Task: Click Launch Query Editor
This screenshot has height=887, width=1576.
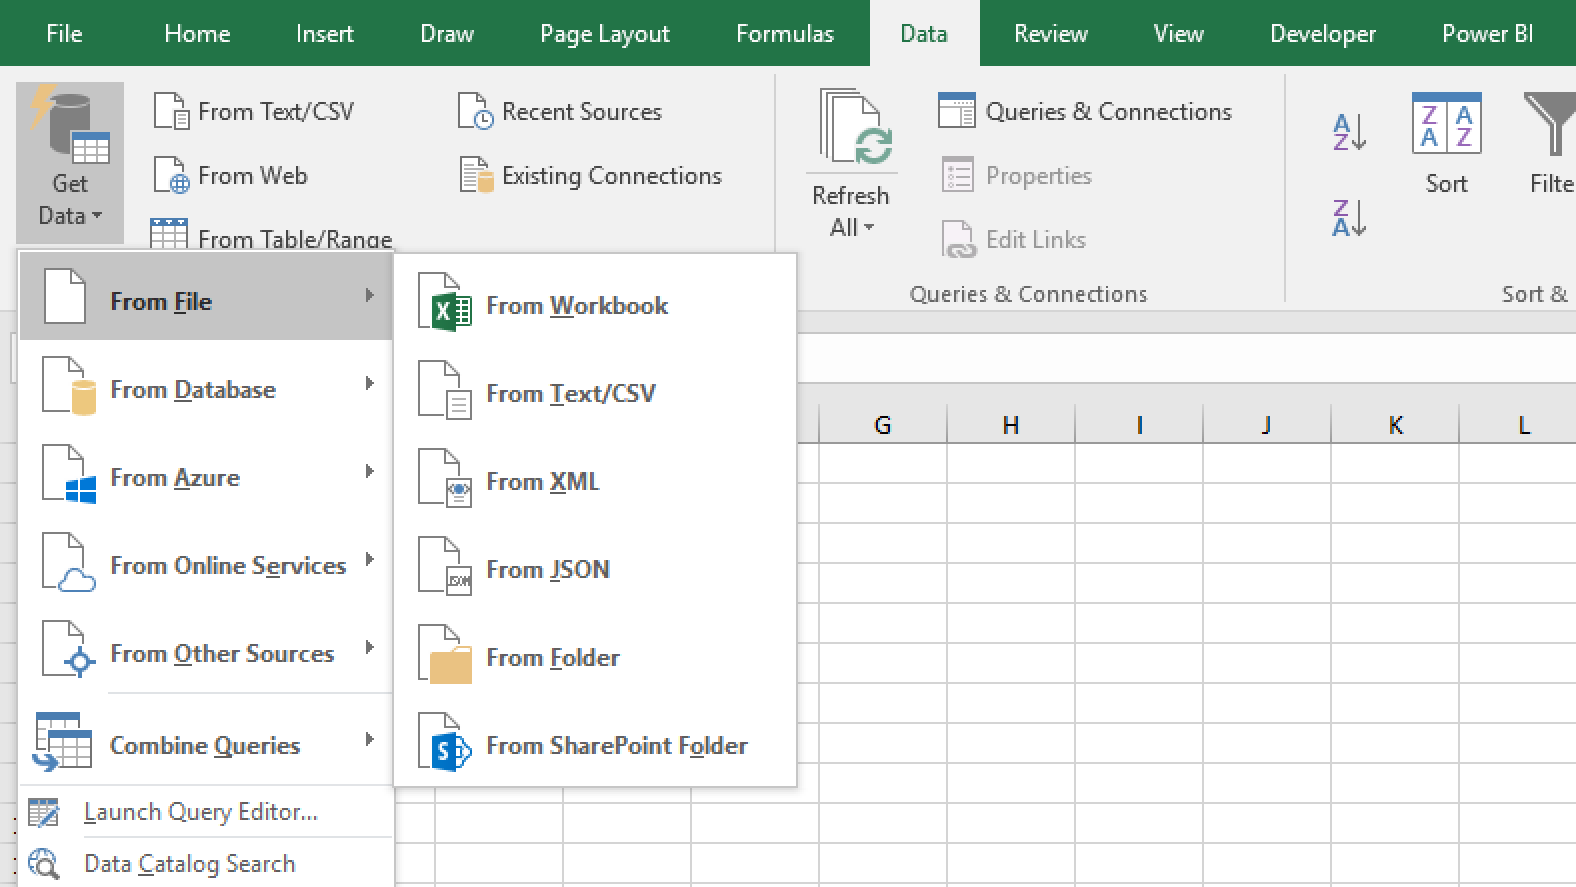Action: (x=200, y=813)
